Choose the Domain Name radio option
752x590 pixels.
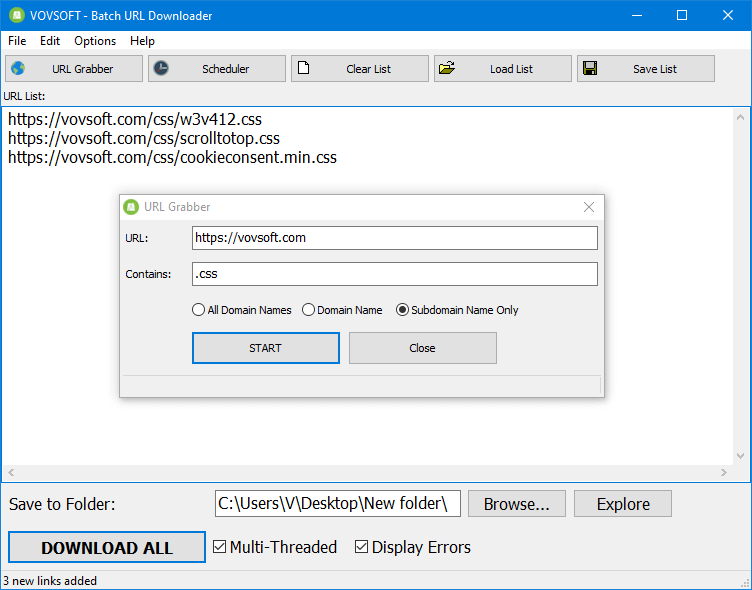click(x=309, y=310)
